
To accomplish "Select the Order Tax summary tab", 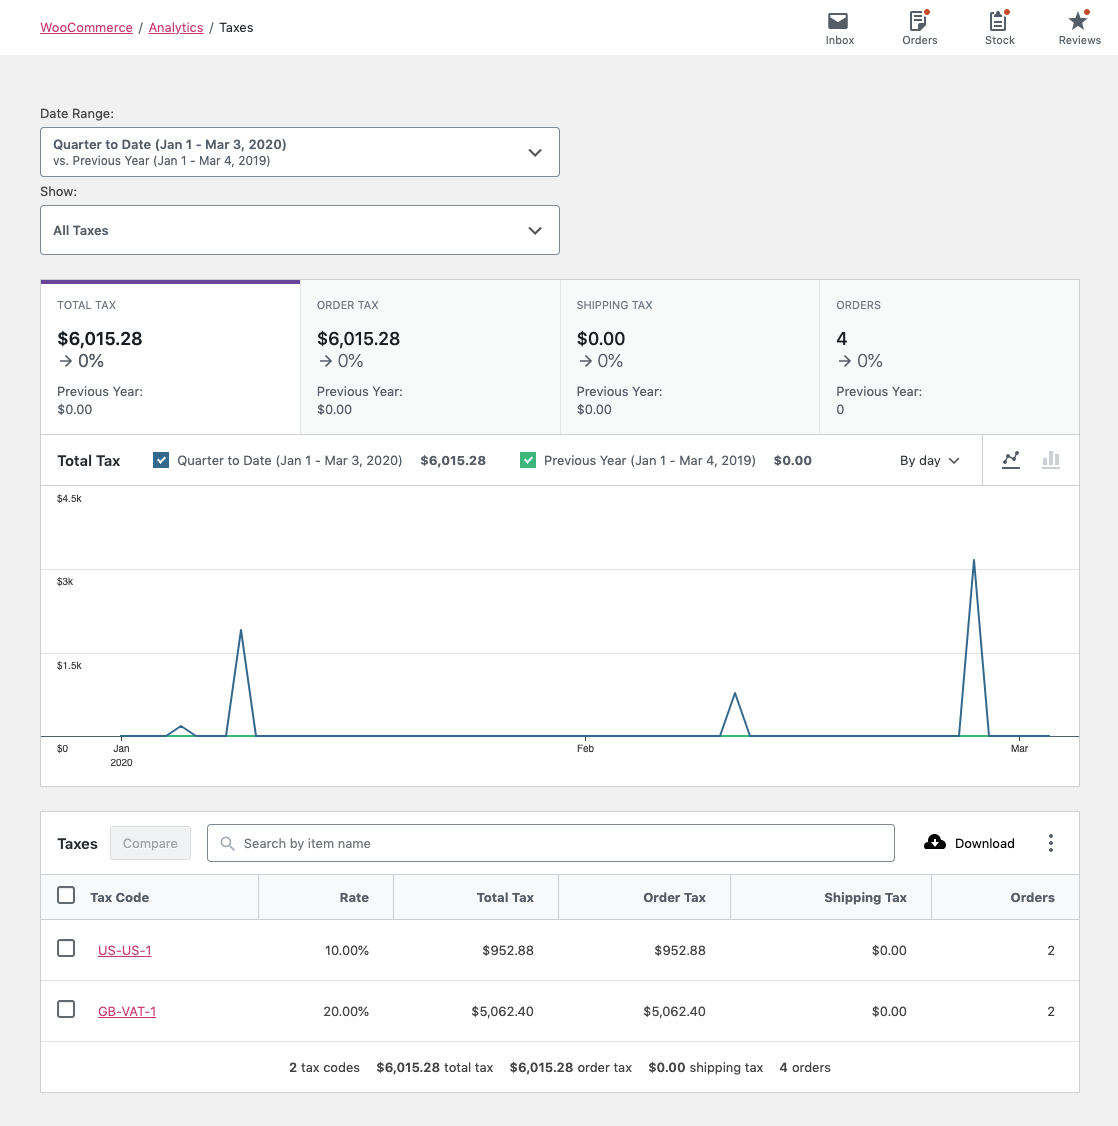I will pos(430,357).
